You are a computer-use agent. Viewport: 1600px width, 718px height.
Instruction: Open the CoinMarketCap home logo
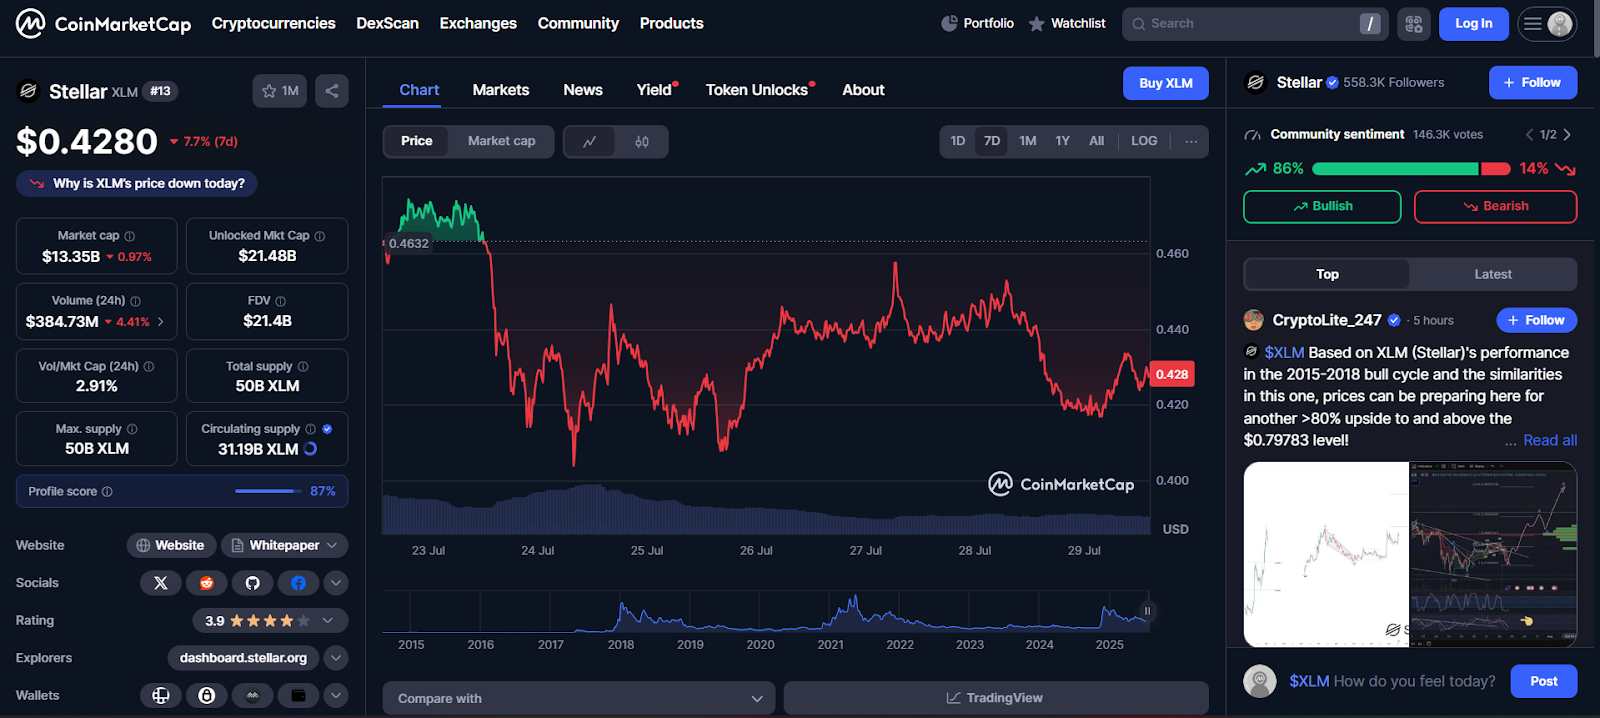tap(103, 23)
